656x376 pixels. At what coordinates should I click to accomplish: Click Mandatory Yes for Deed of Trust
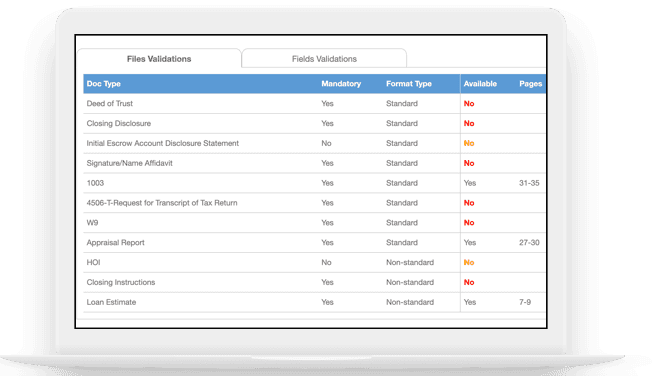coord(327,103)
